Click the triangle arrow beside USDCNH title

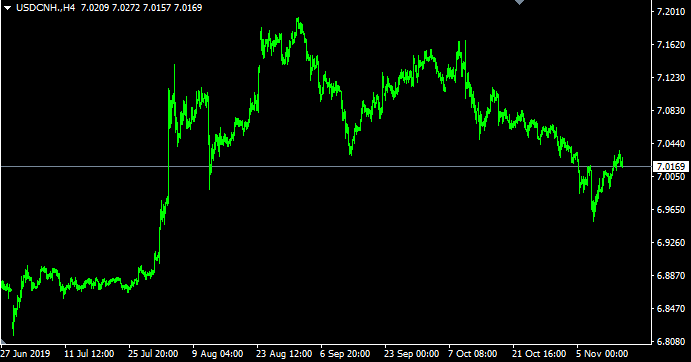click(x=7, y=8)
